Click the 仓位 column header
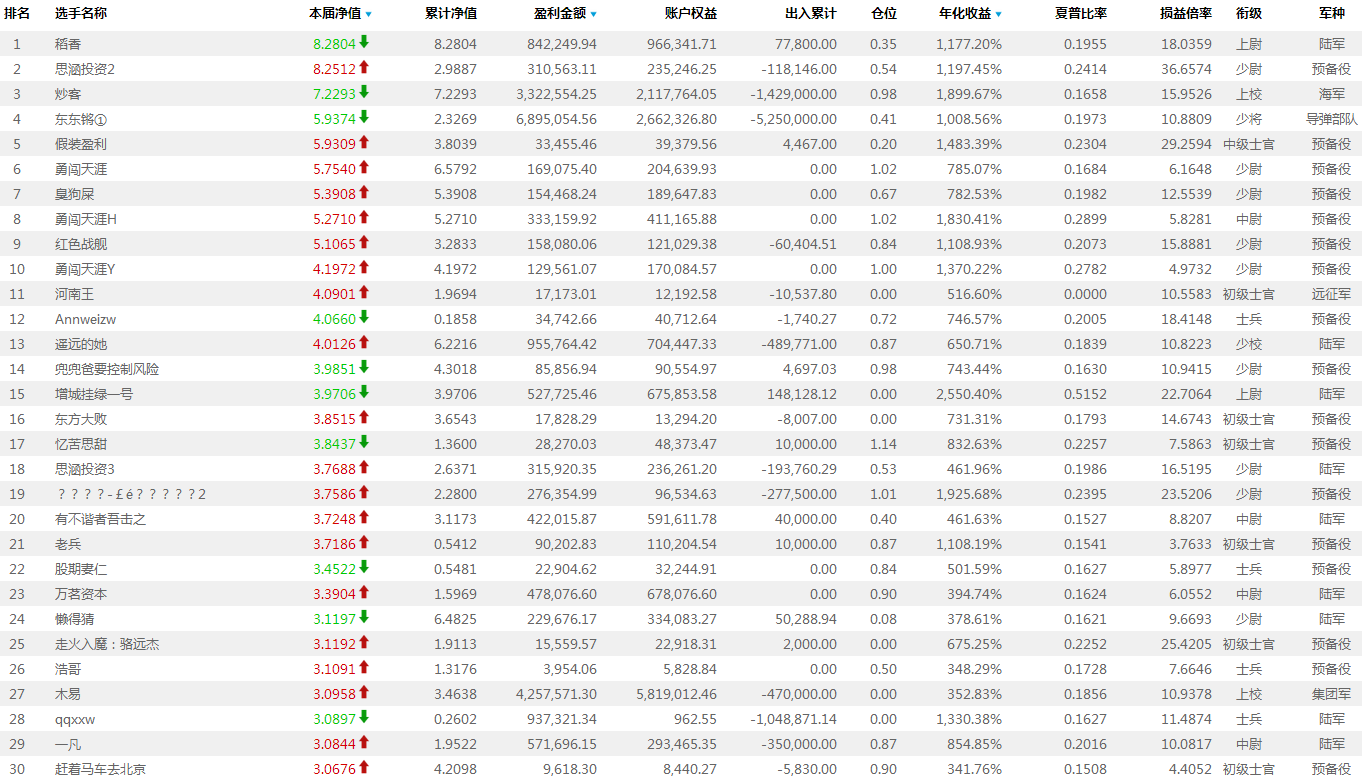Screen dimensions: 1362x780 (884, 14)
